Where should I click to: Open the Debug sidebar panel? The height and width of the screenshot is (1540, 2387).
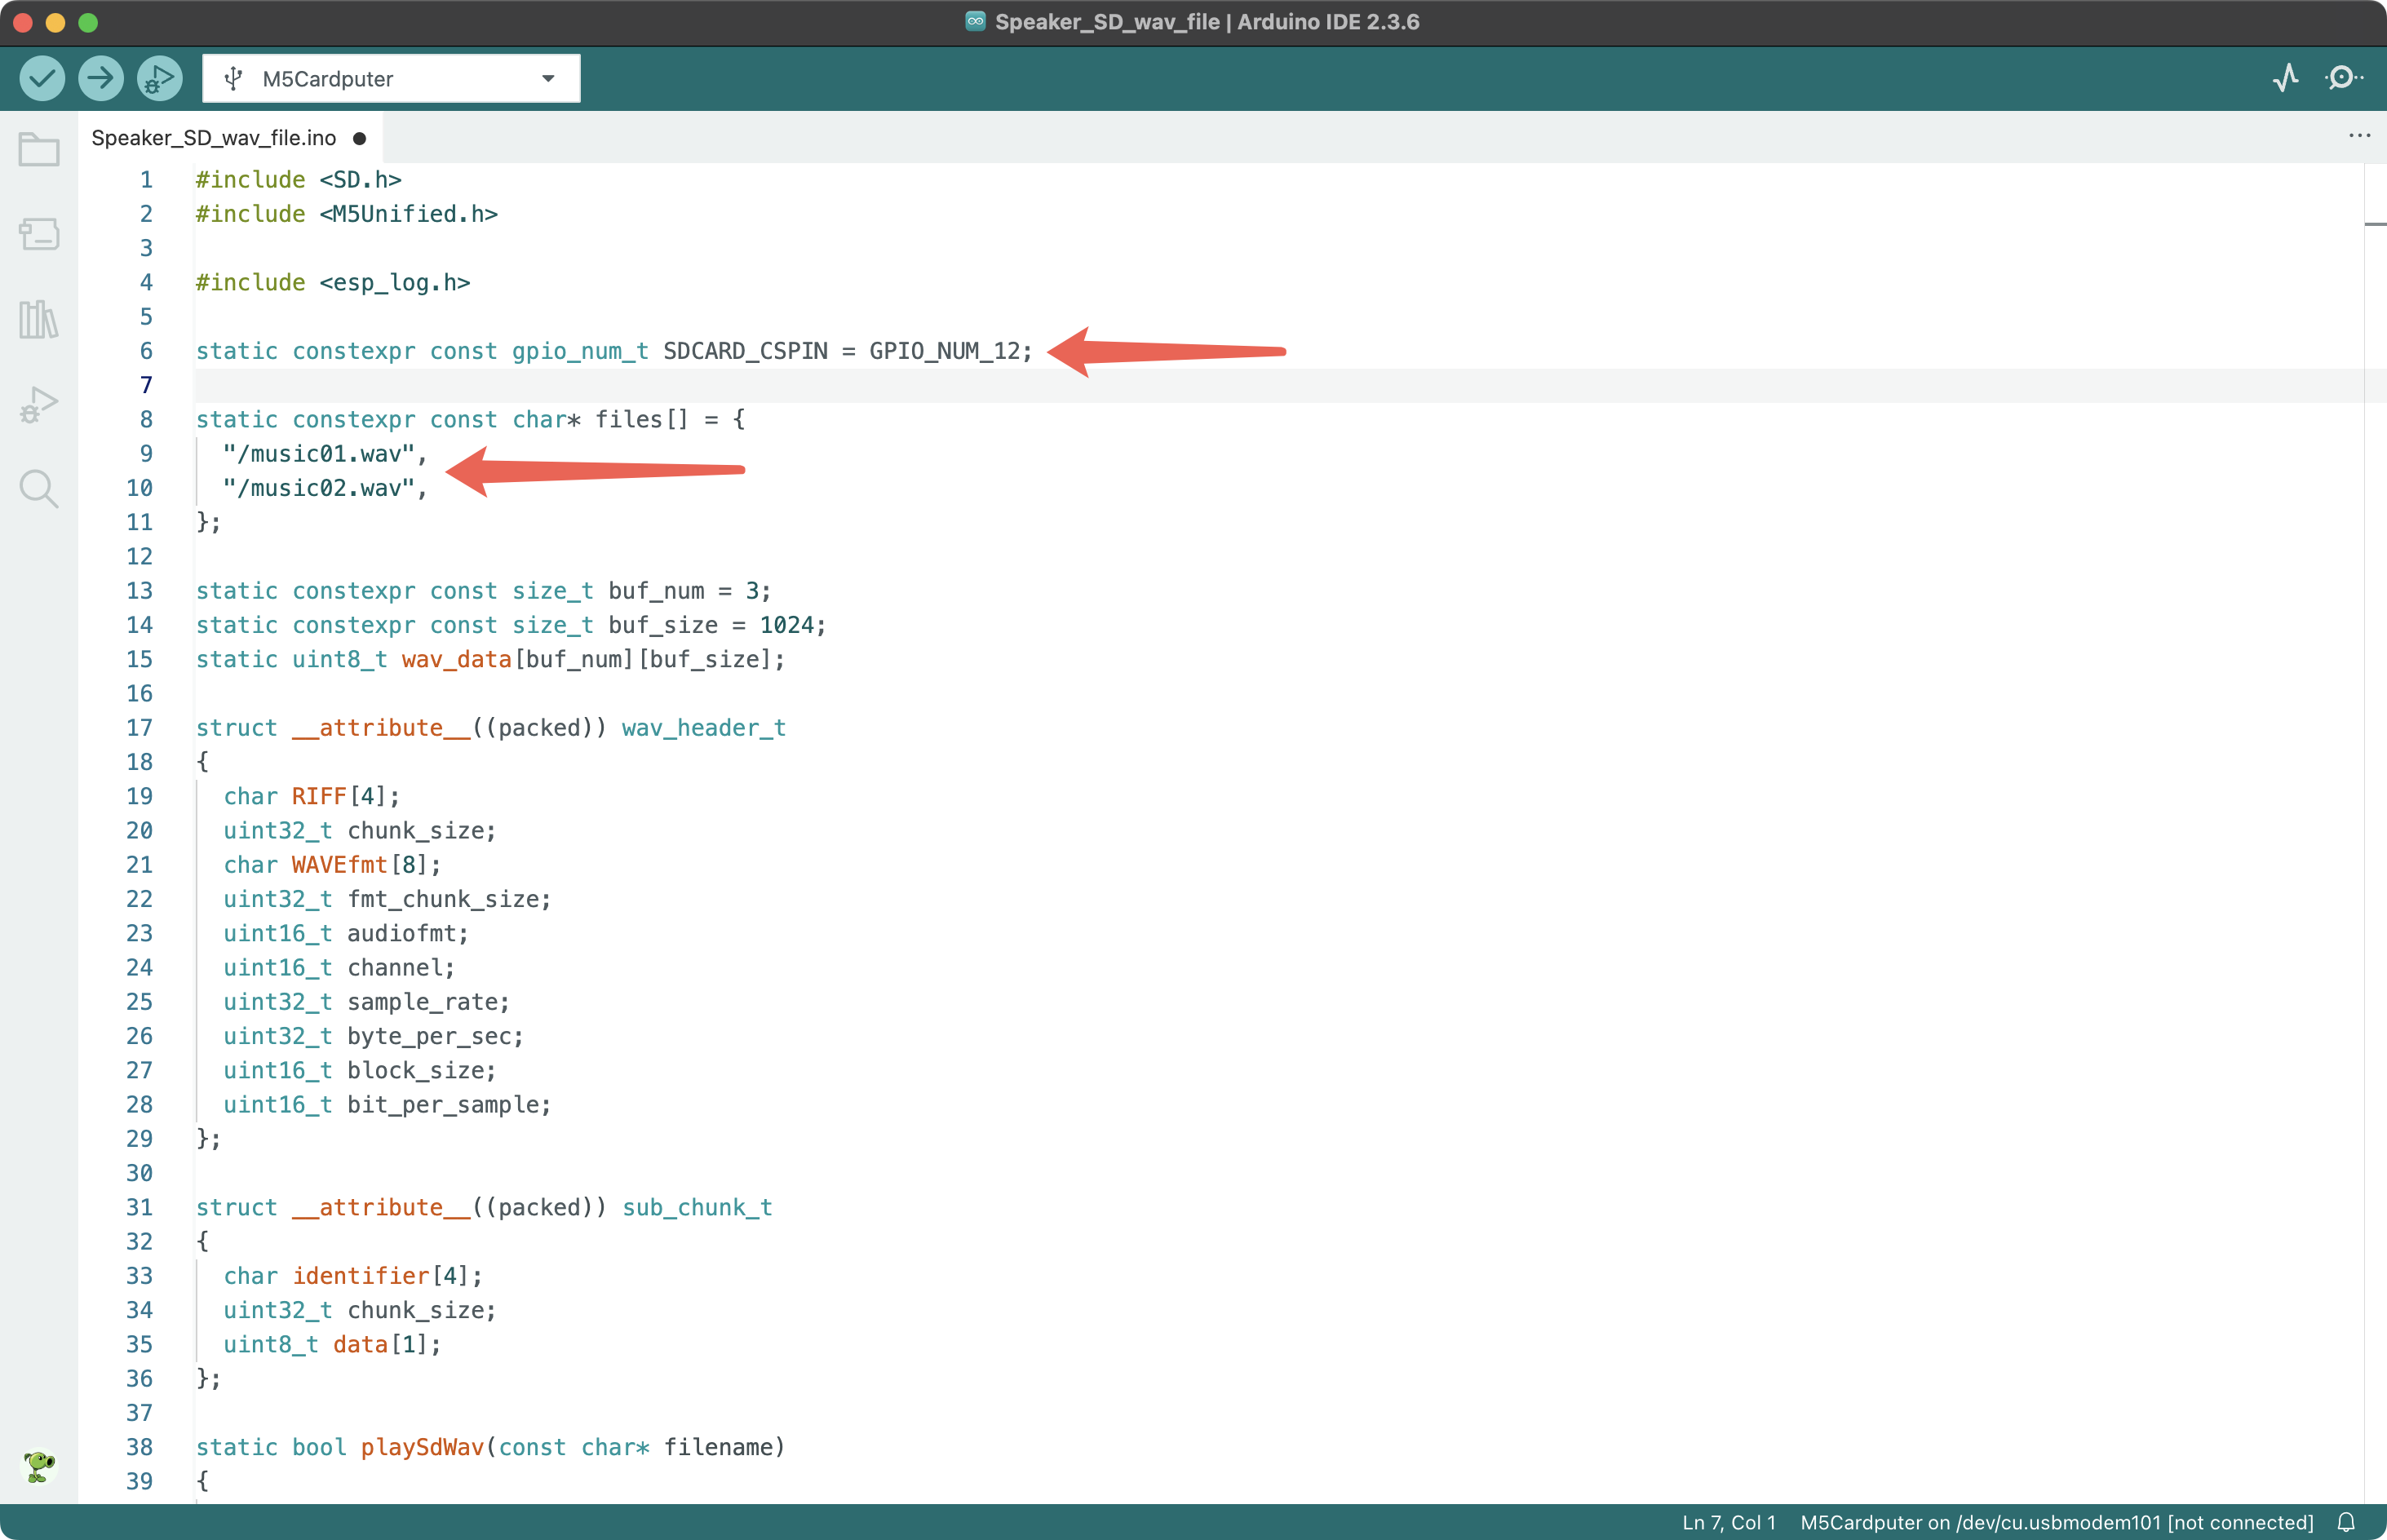click(x=39, y=404)
